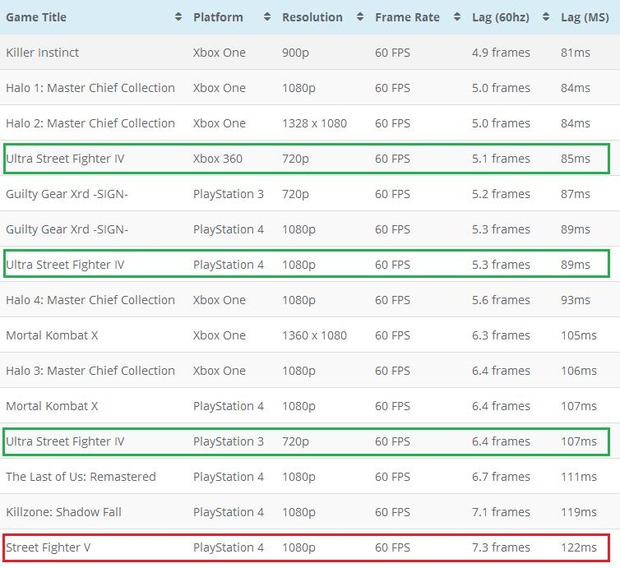Select Ultra Street Fighter IV 107ms row title
Image resolution: width=620 pixels, height=568 pixels.
point(65,441)
